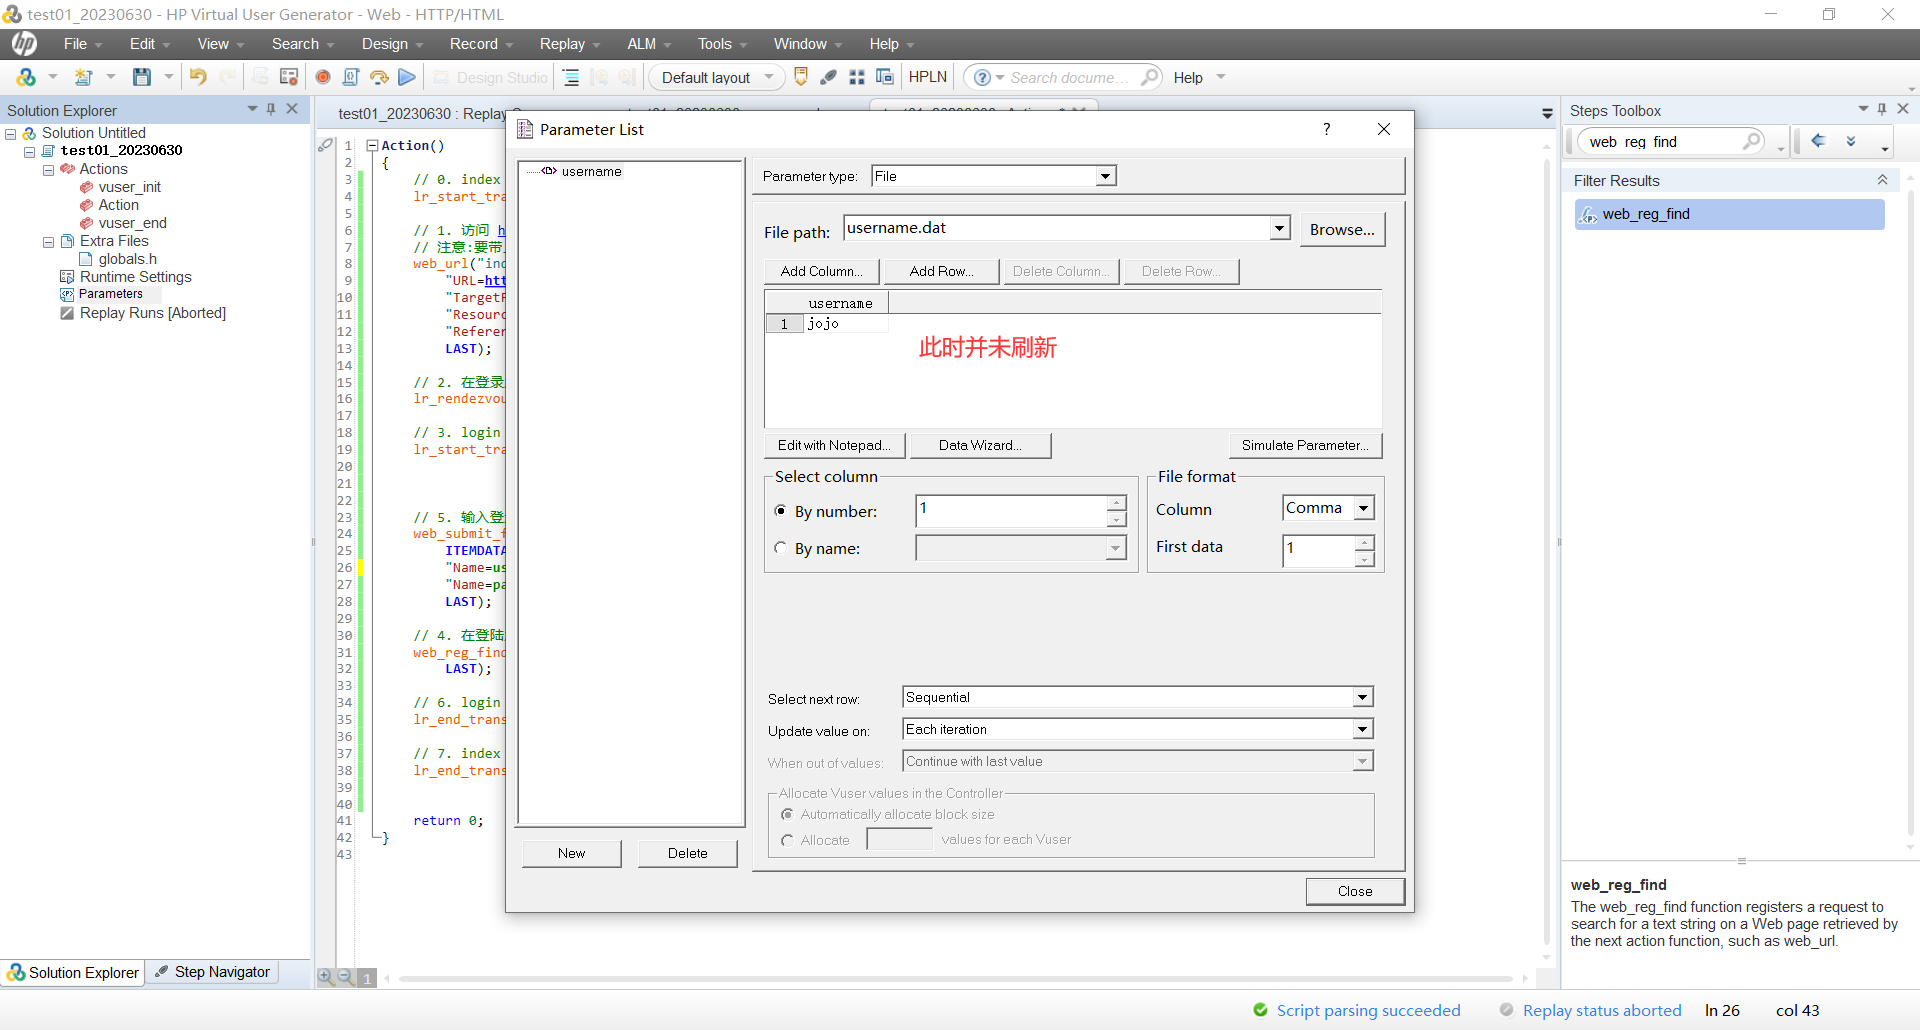Click the Save floppy disk icon

[142, 77]
